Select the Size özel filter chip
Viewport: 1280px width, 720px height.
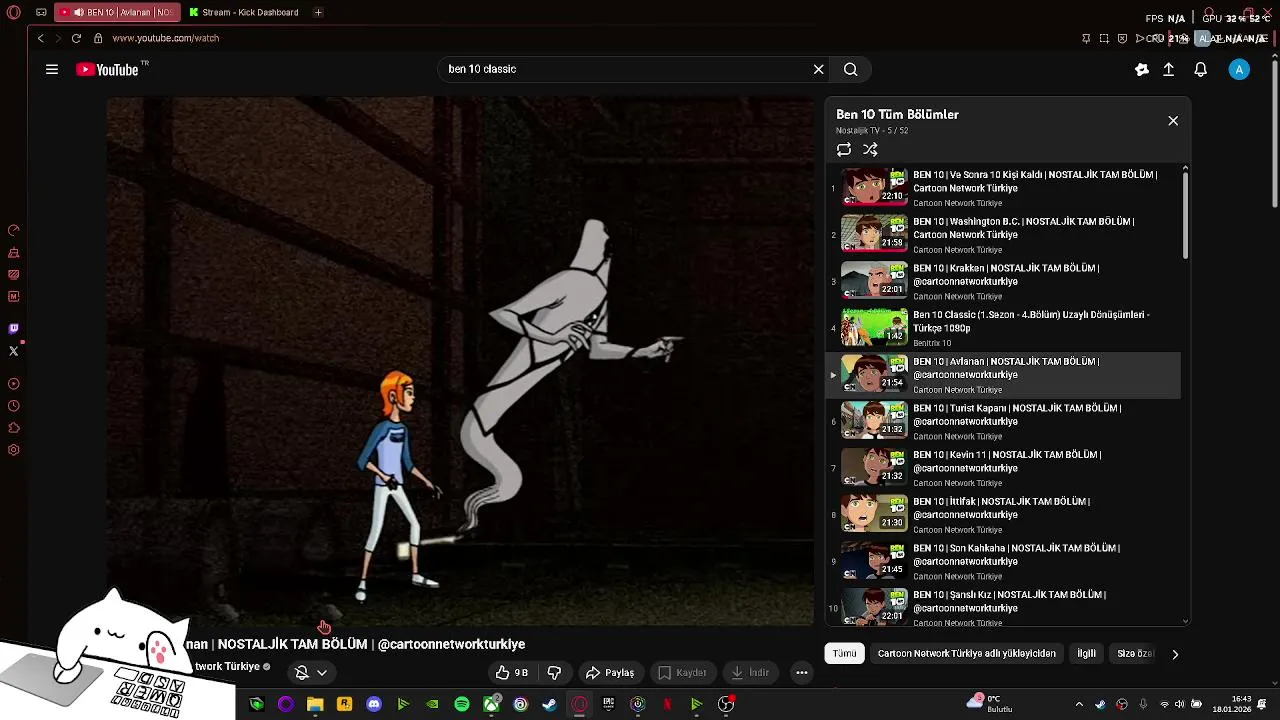point(1135,654)
